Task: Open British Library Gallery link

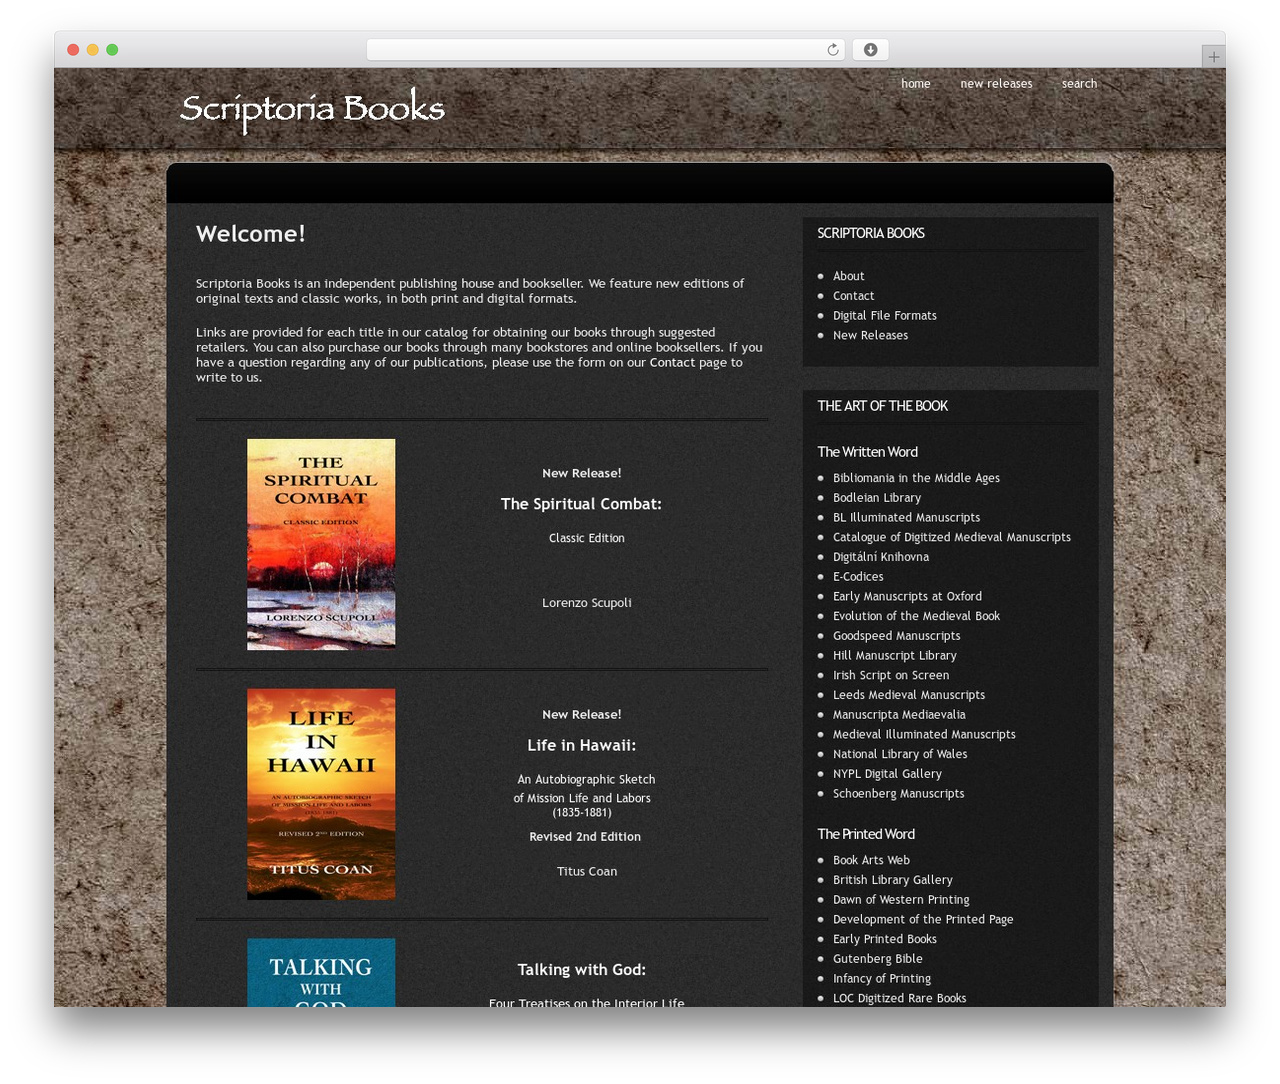Action: 893,880
